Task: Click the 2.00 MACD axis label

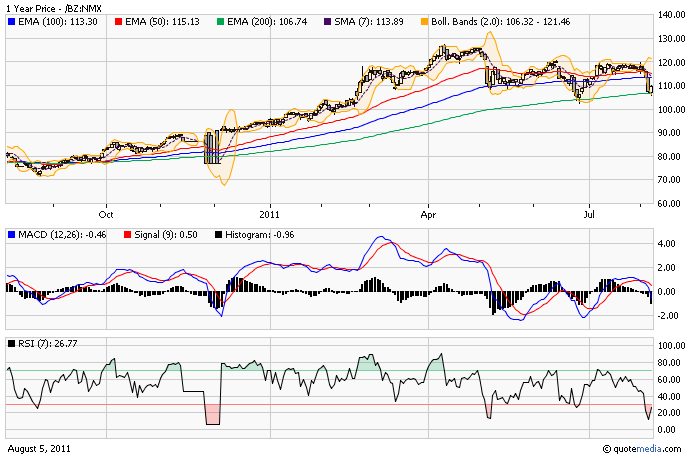Action: coord(666,267)
